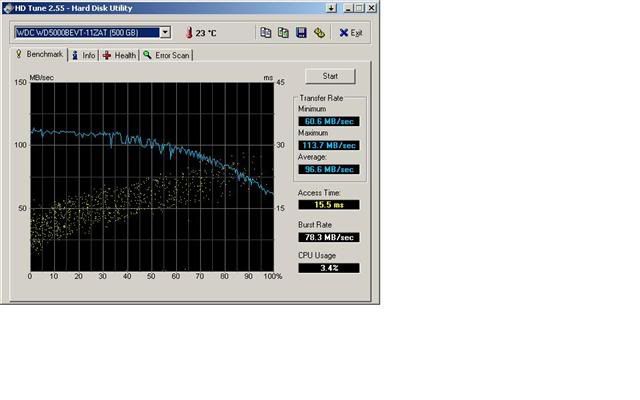Click the 23 °C temperature reading
This screenshot has width=640, height=400.
(x=206, y=32)
